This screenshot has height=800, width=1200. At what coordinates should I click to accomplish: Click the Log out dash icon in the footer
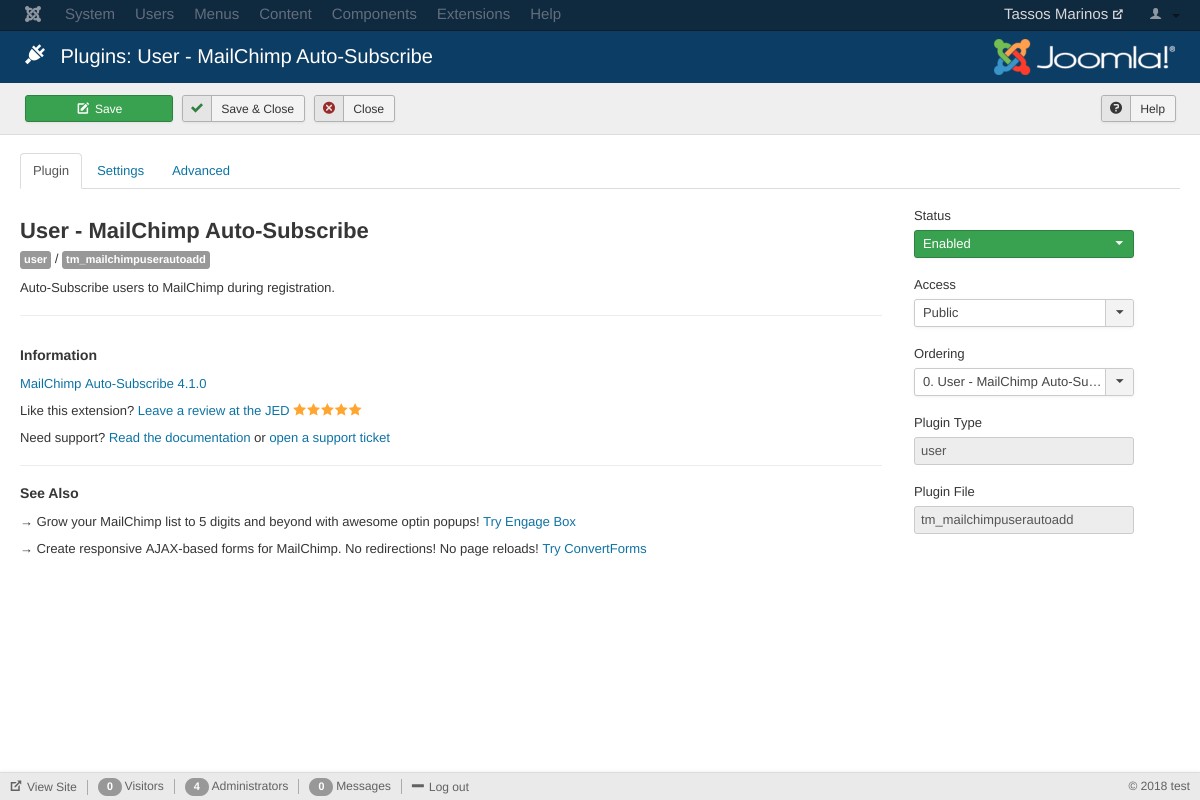pos(418,786)
